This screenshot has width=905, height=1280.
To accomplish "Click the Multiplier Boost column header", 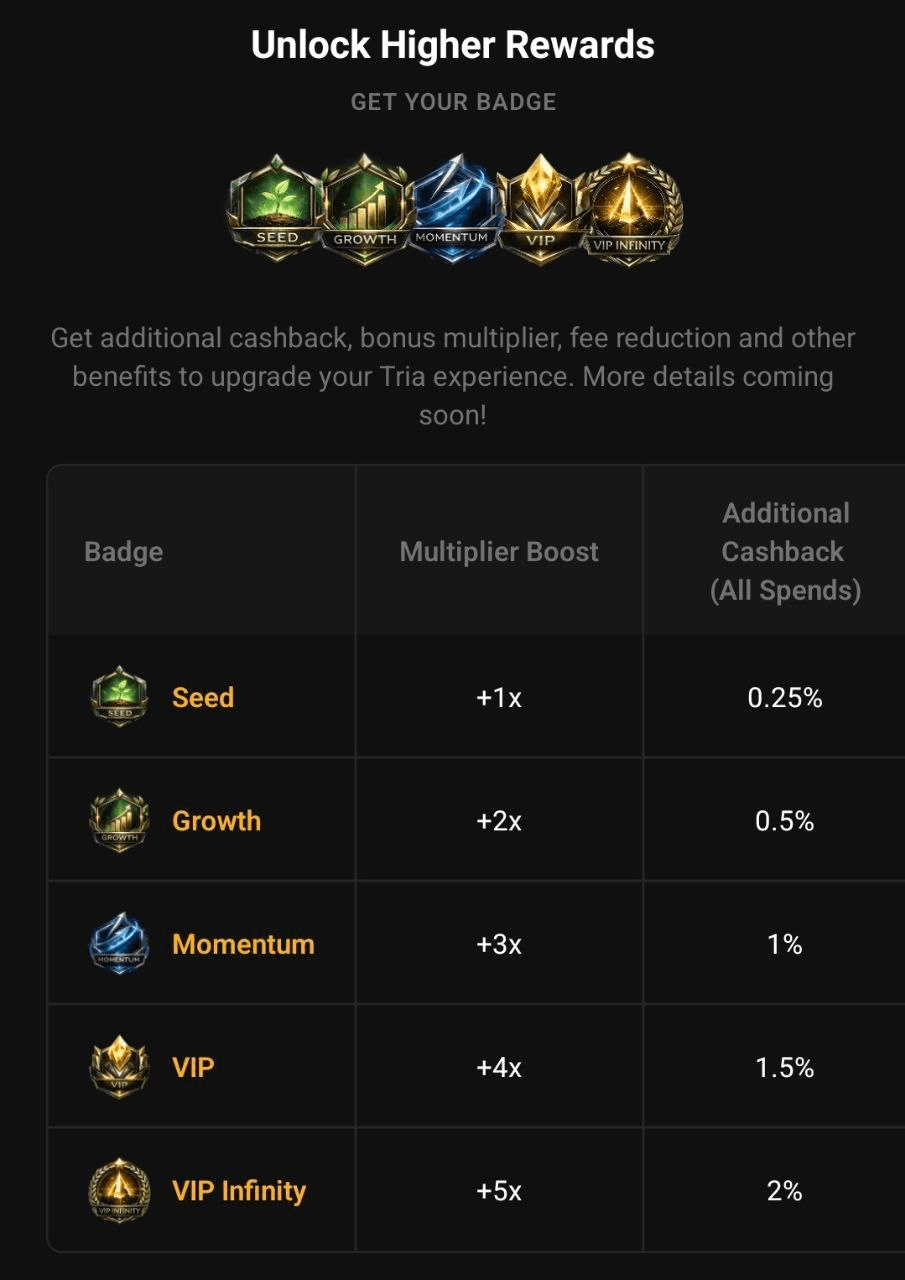I will 499,552.
